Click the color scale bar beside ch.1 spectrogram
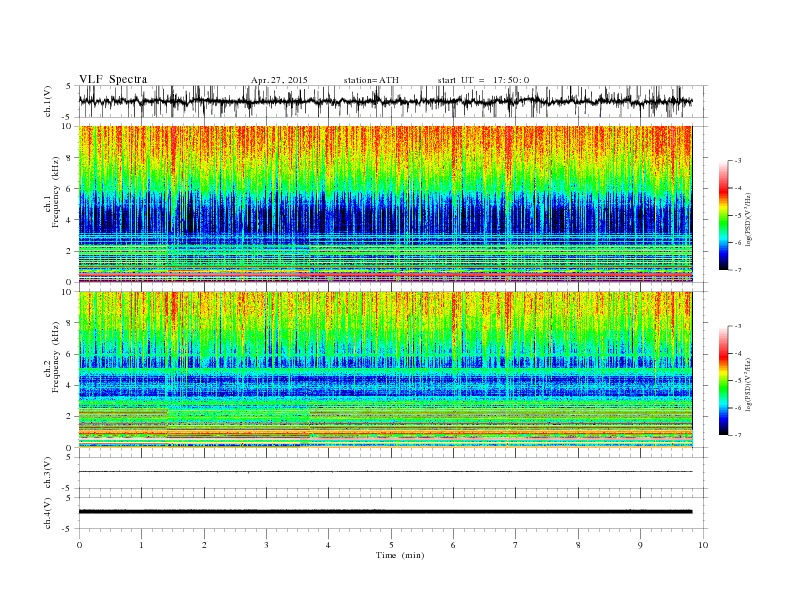 [x=723, y=216]
